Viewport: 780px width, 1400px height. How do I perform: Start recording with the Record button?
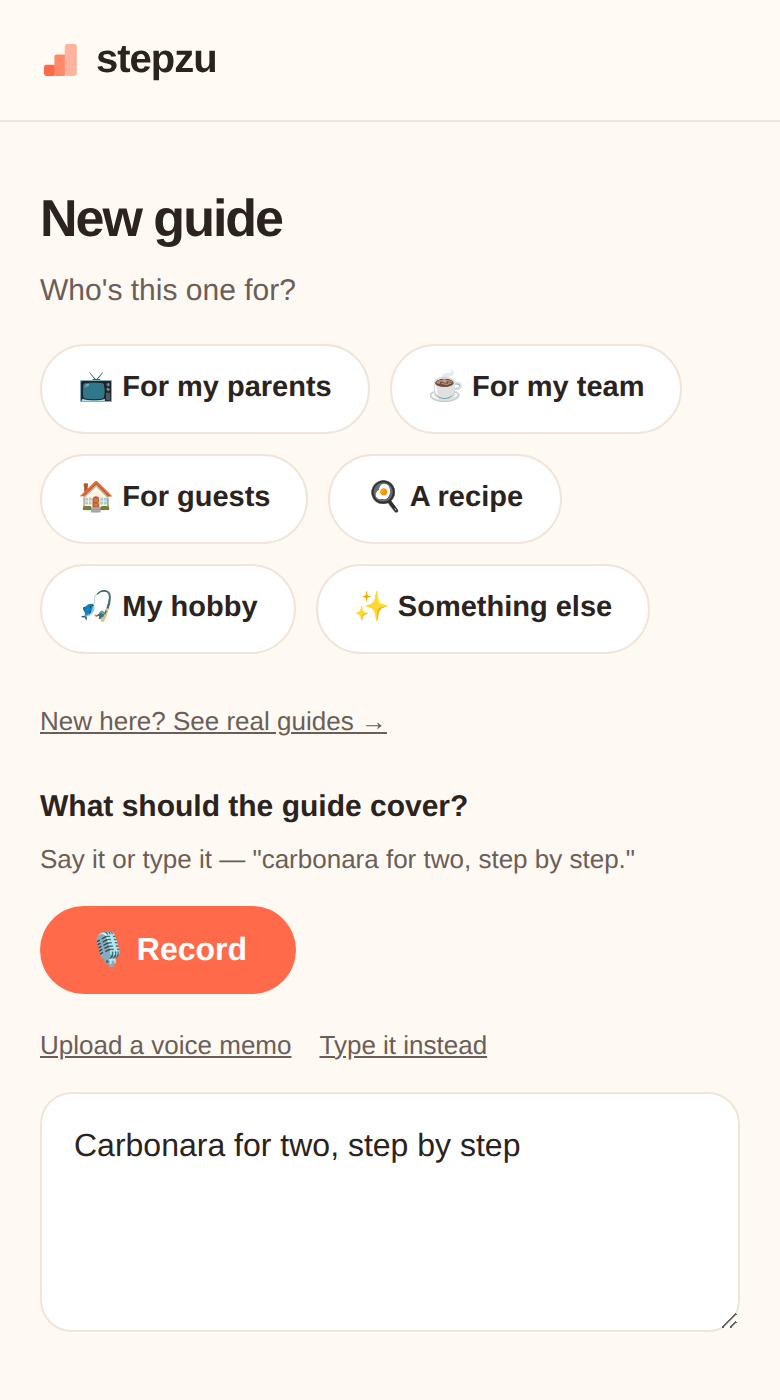coord(168,950)
